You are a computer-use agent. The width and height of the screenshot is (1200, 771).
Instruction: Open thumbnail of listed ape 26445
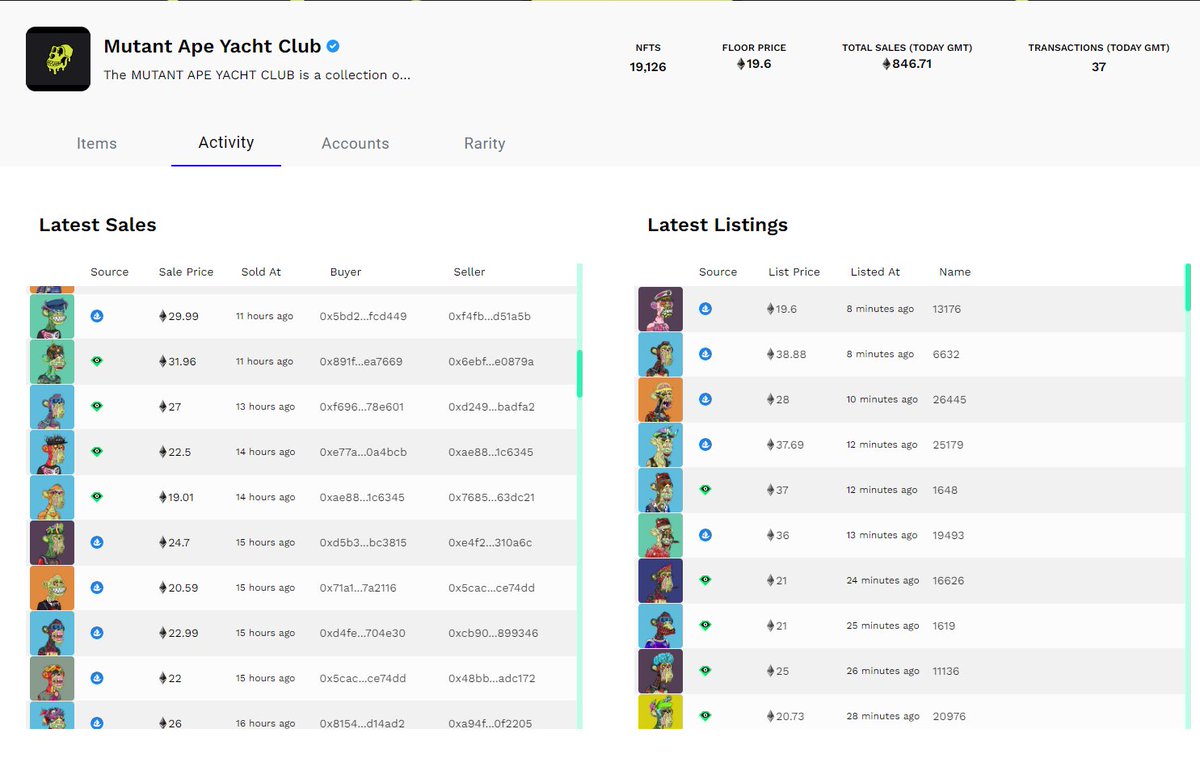pos(660,399)
